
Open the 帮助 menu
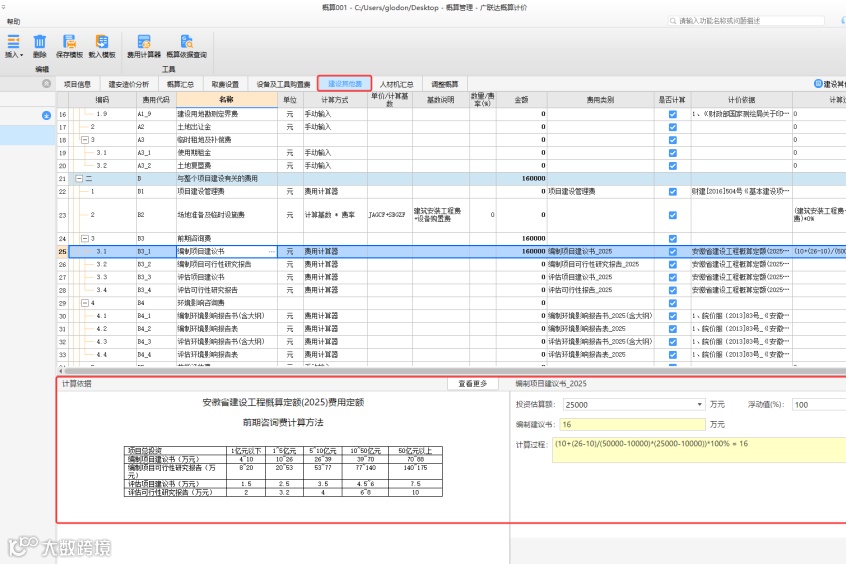click(13, 22)
